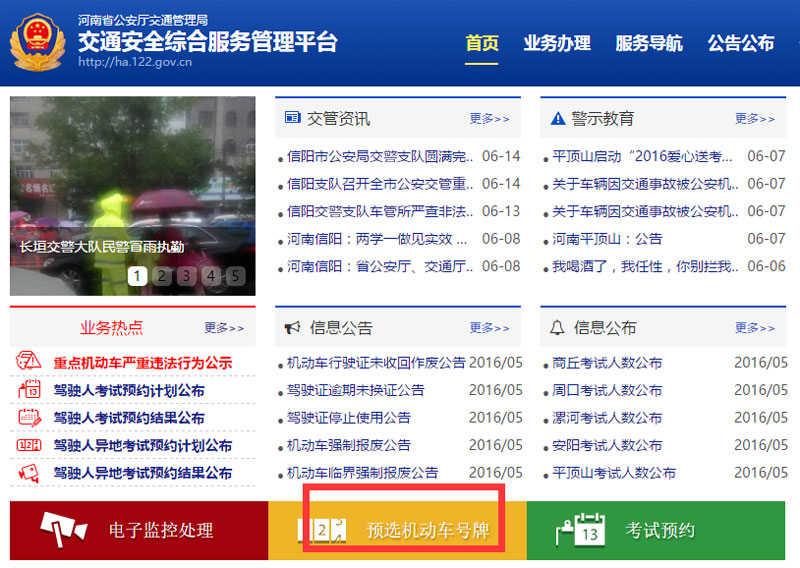Viewport: 800px width, 568px height.
Task: Click the 交管资讯 news panel icon
Action: pyautogui.click(x=292, y=118)
